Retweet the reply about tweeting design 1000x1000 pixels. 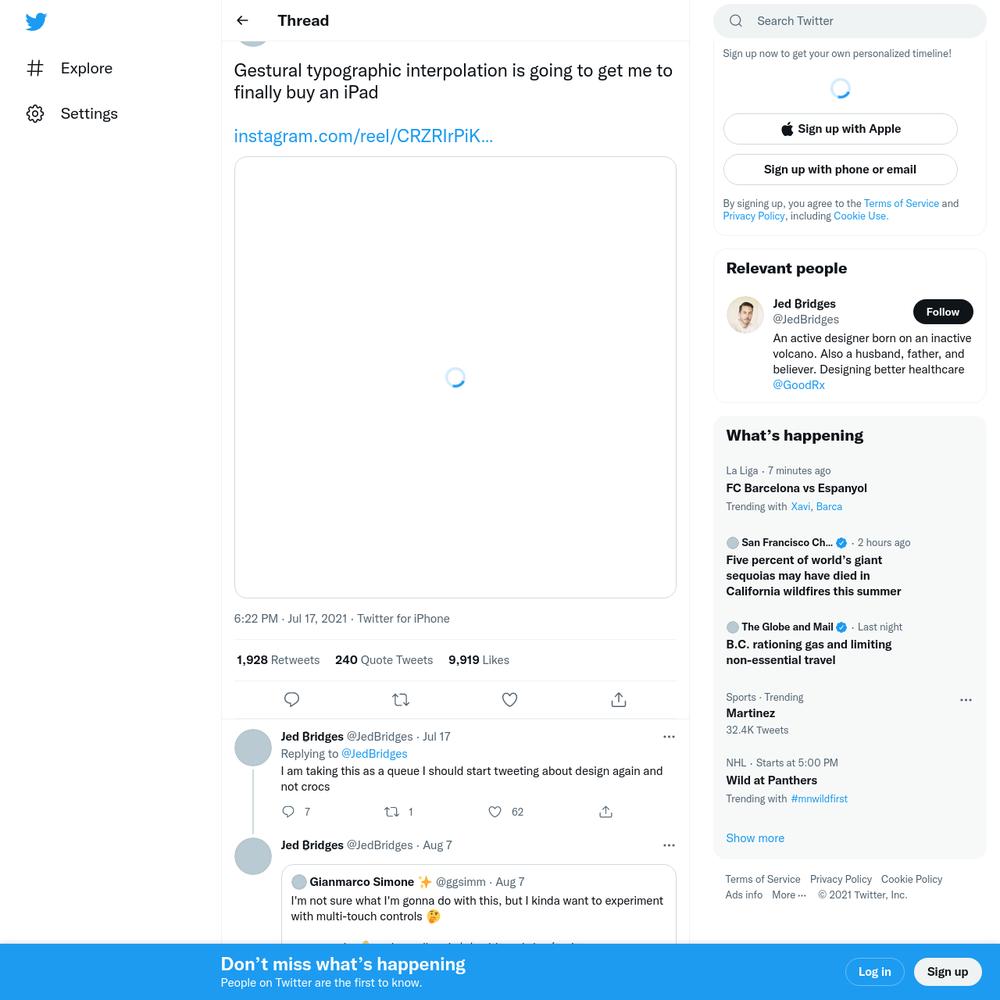[x=392, y=812]
